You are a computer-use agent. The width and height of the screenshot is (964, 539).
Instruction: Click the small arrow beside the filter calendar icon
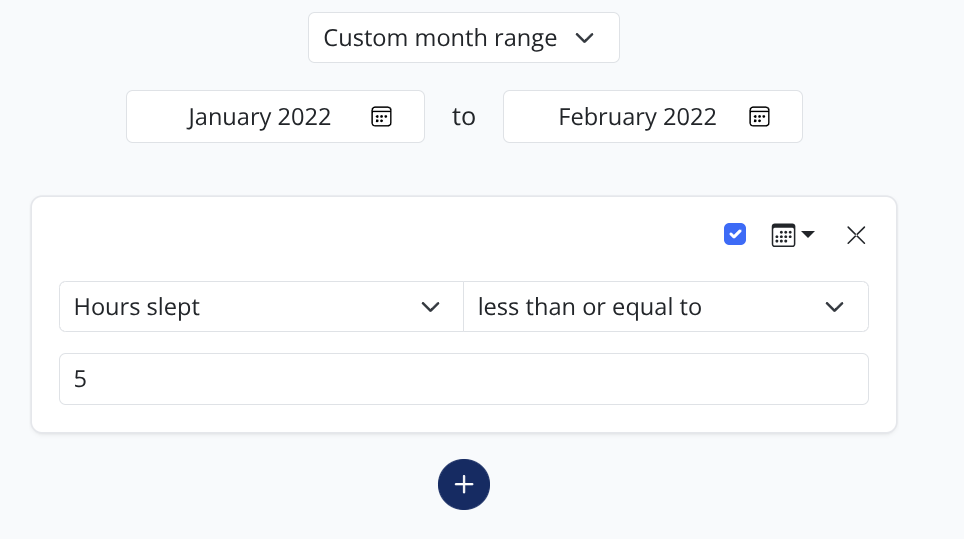808,235
